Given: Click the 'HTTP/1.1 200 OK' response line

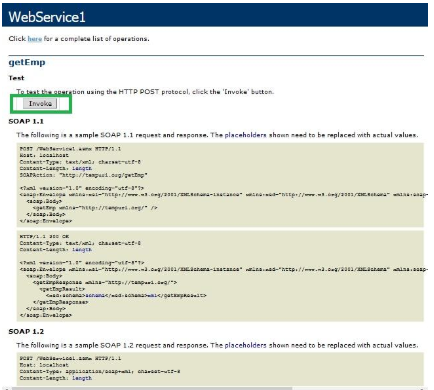Looking at the screenshot, I should [44, 236].
